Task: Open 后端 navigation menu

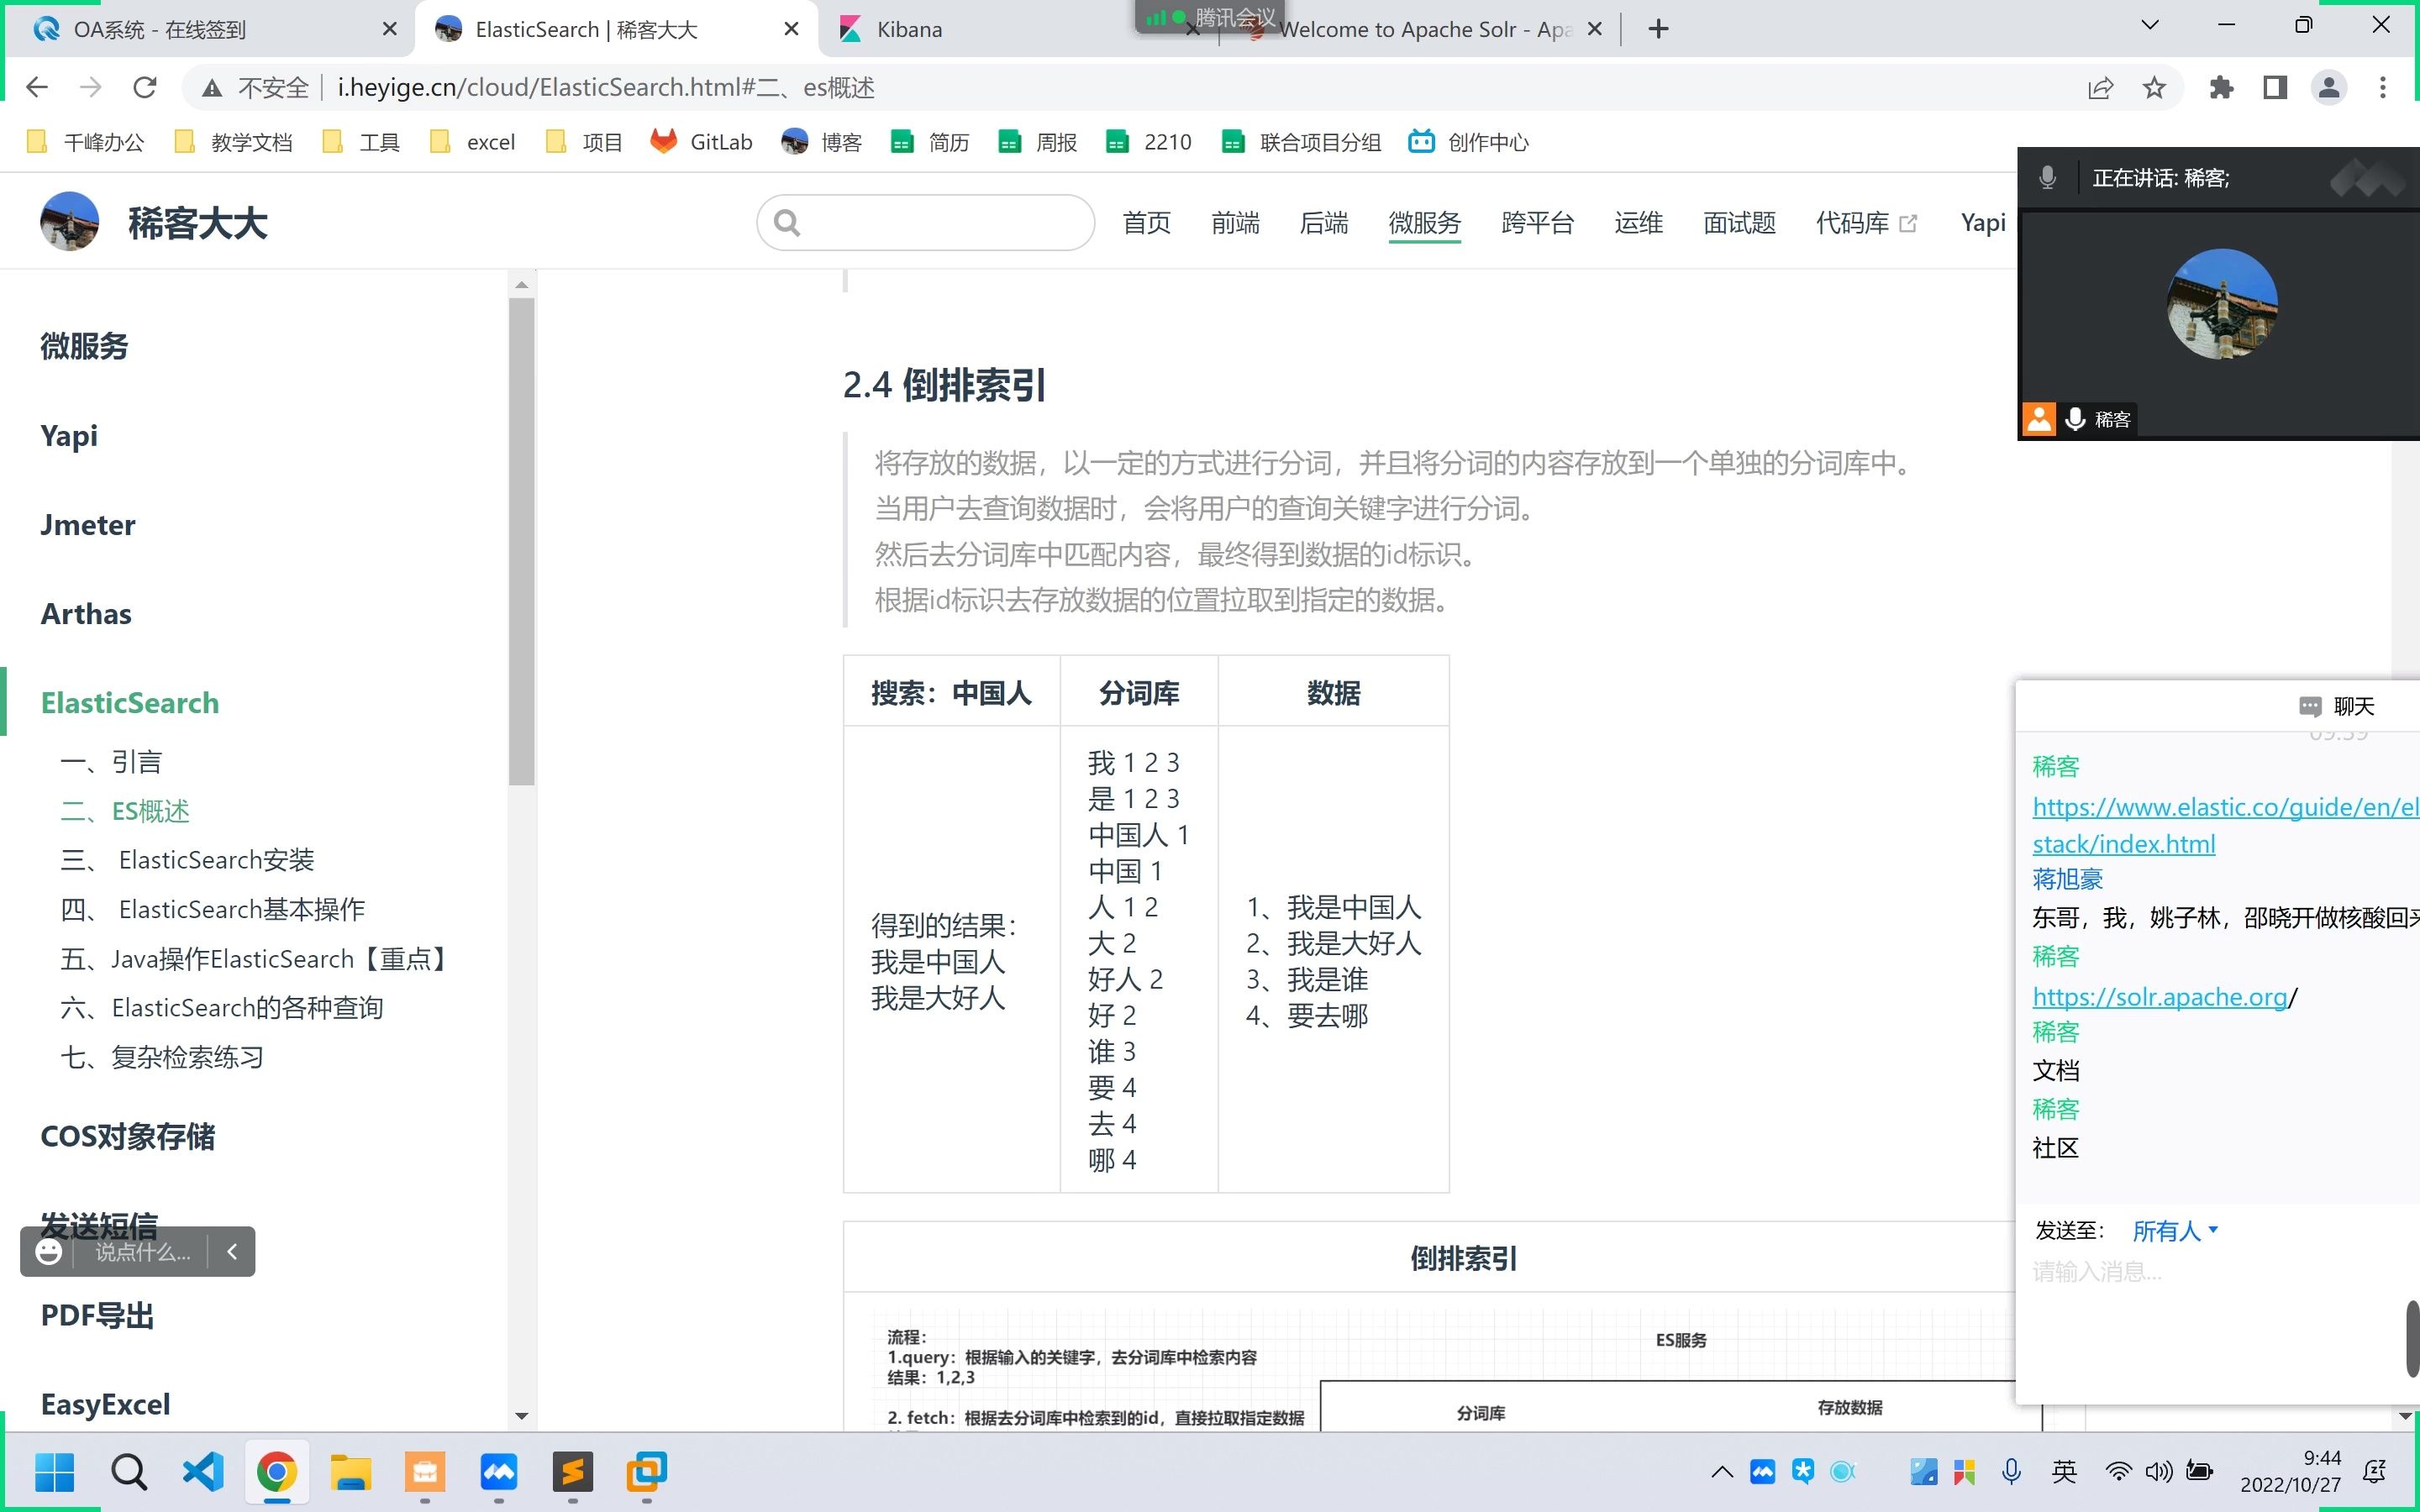Action: coord(1324,222)
